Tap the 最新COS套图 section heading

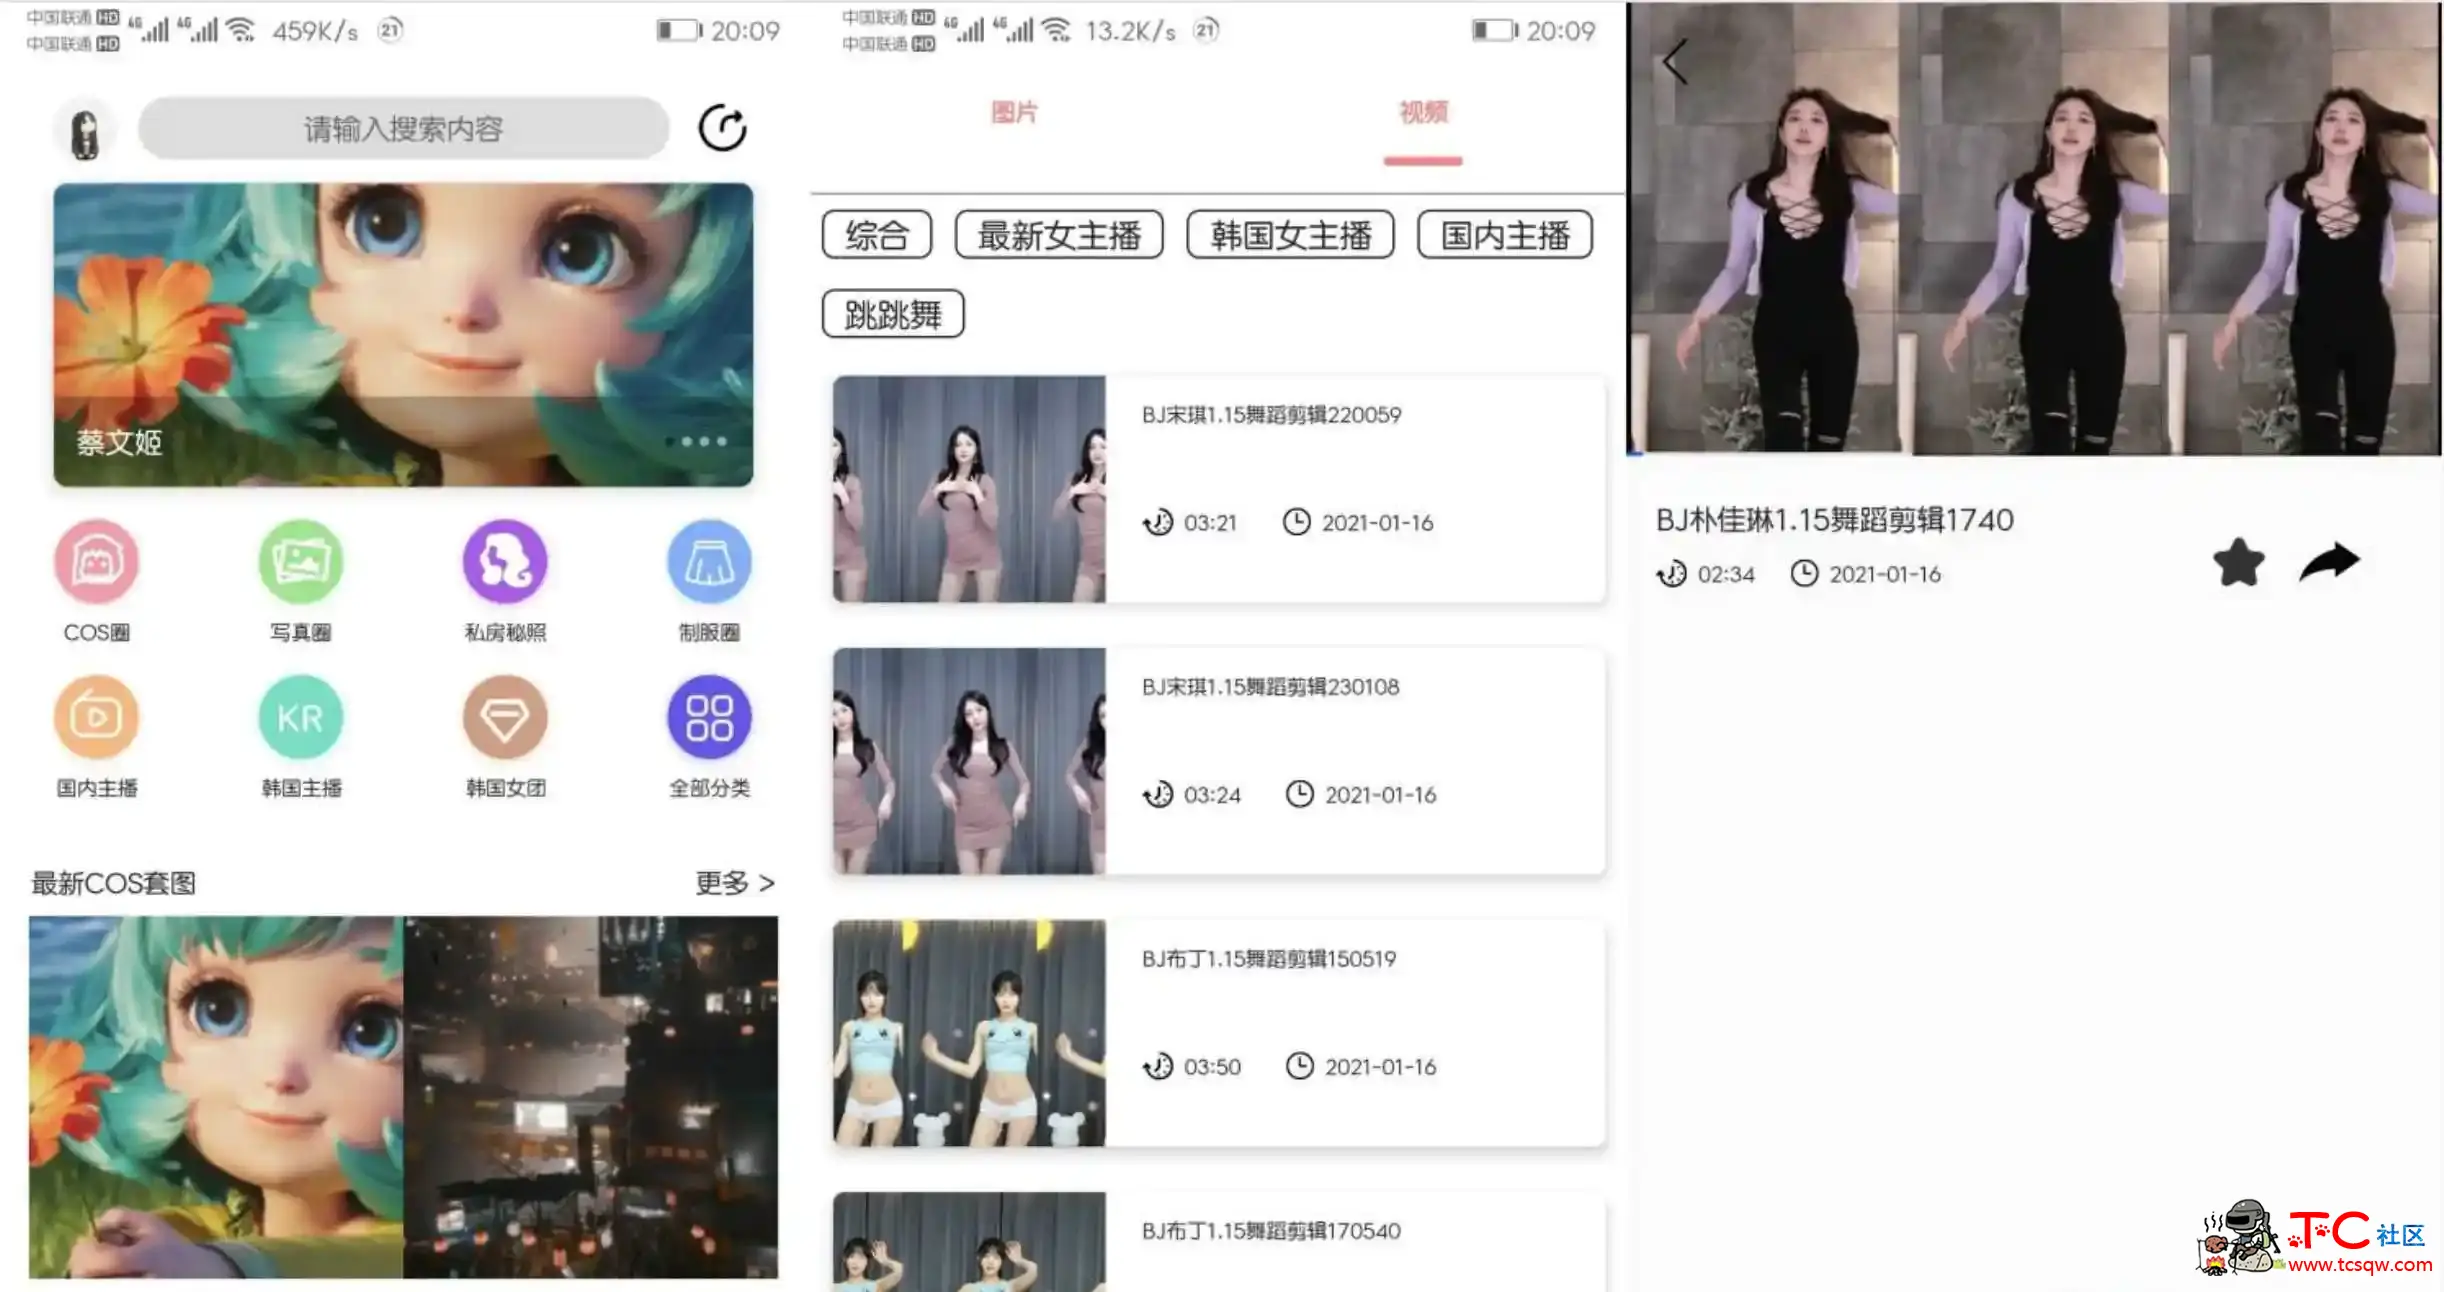pyautogui.click(x=113, y=883)
